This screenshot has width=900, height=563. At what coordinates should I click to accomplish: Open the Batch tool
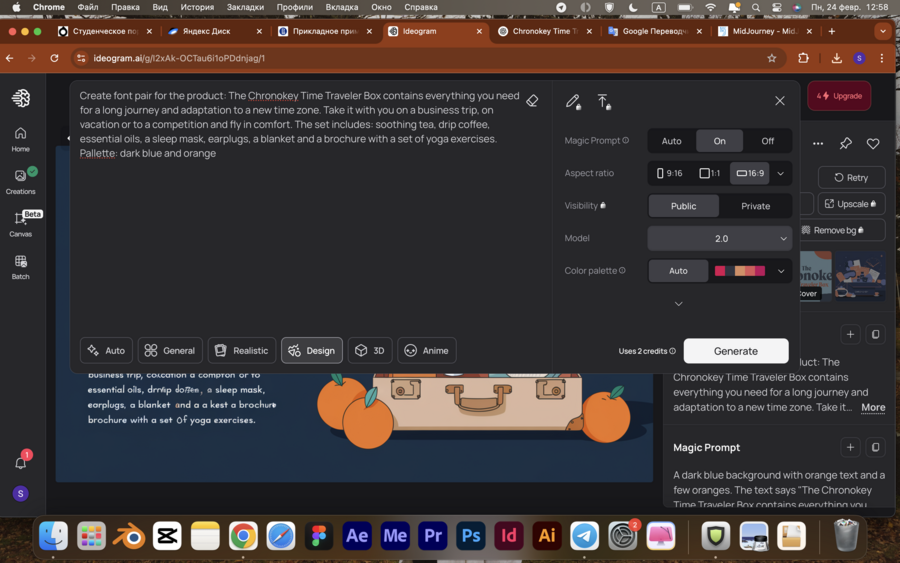21,267
